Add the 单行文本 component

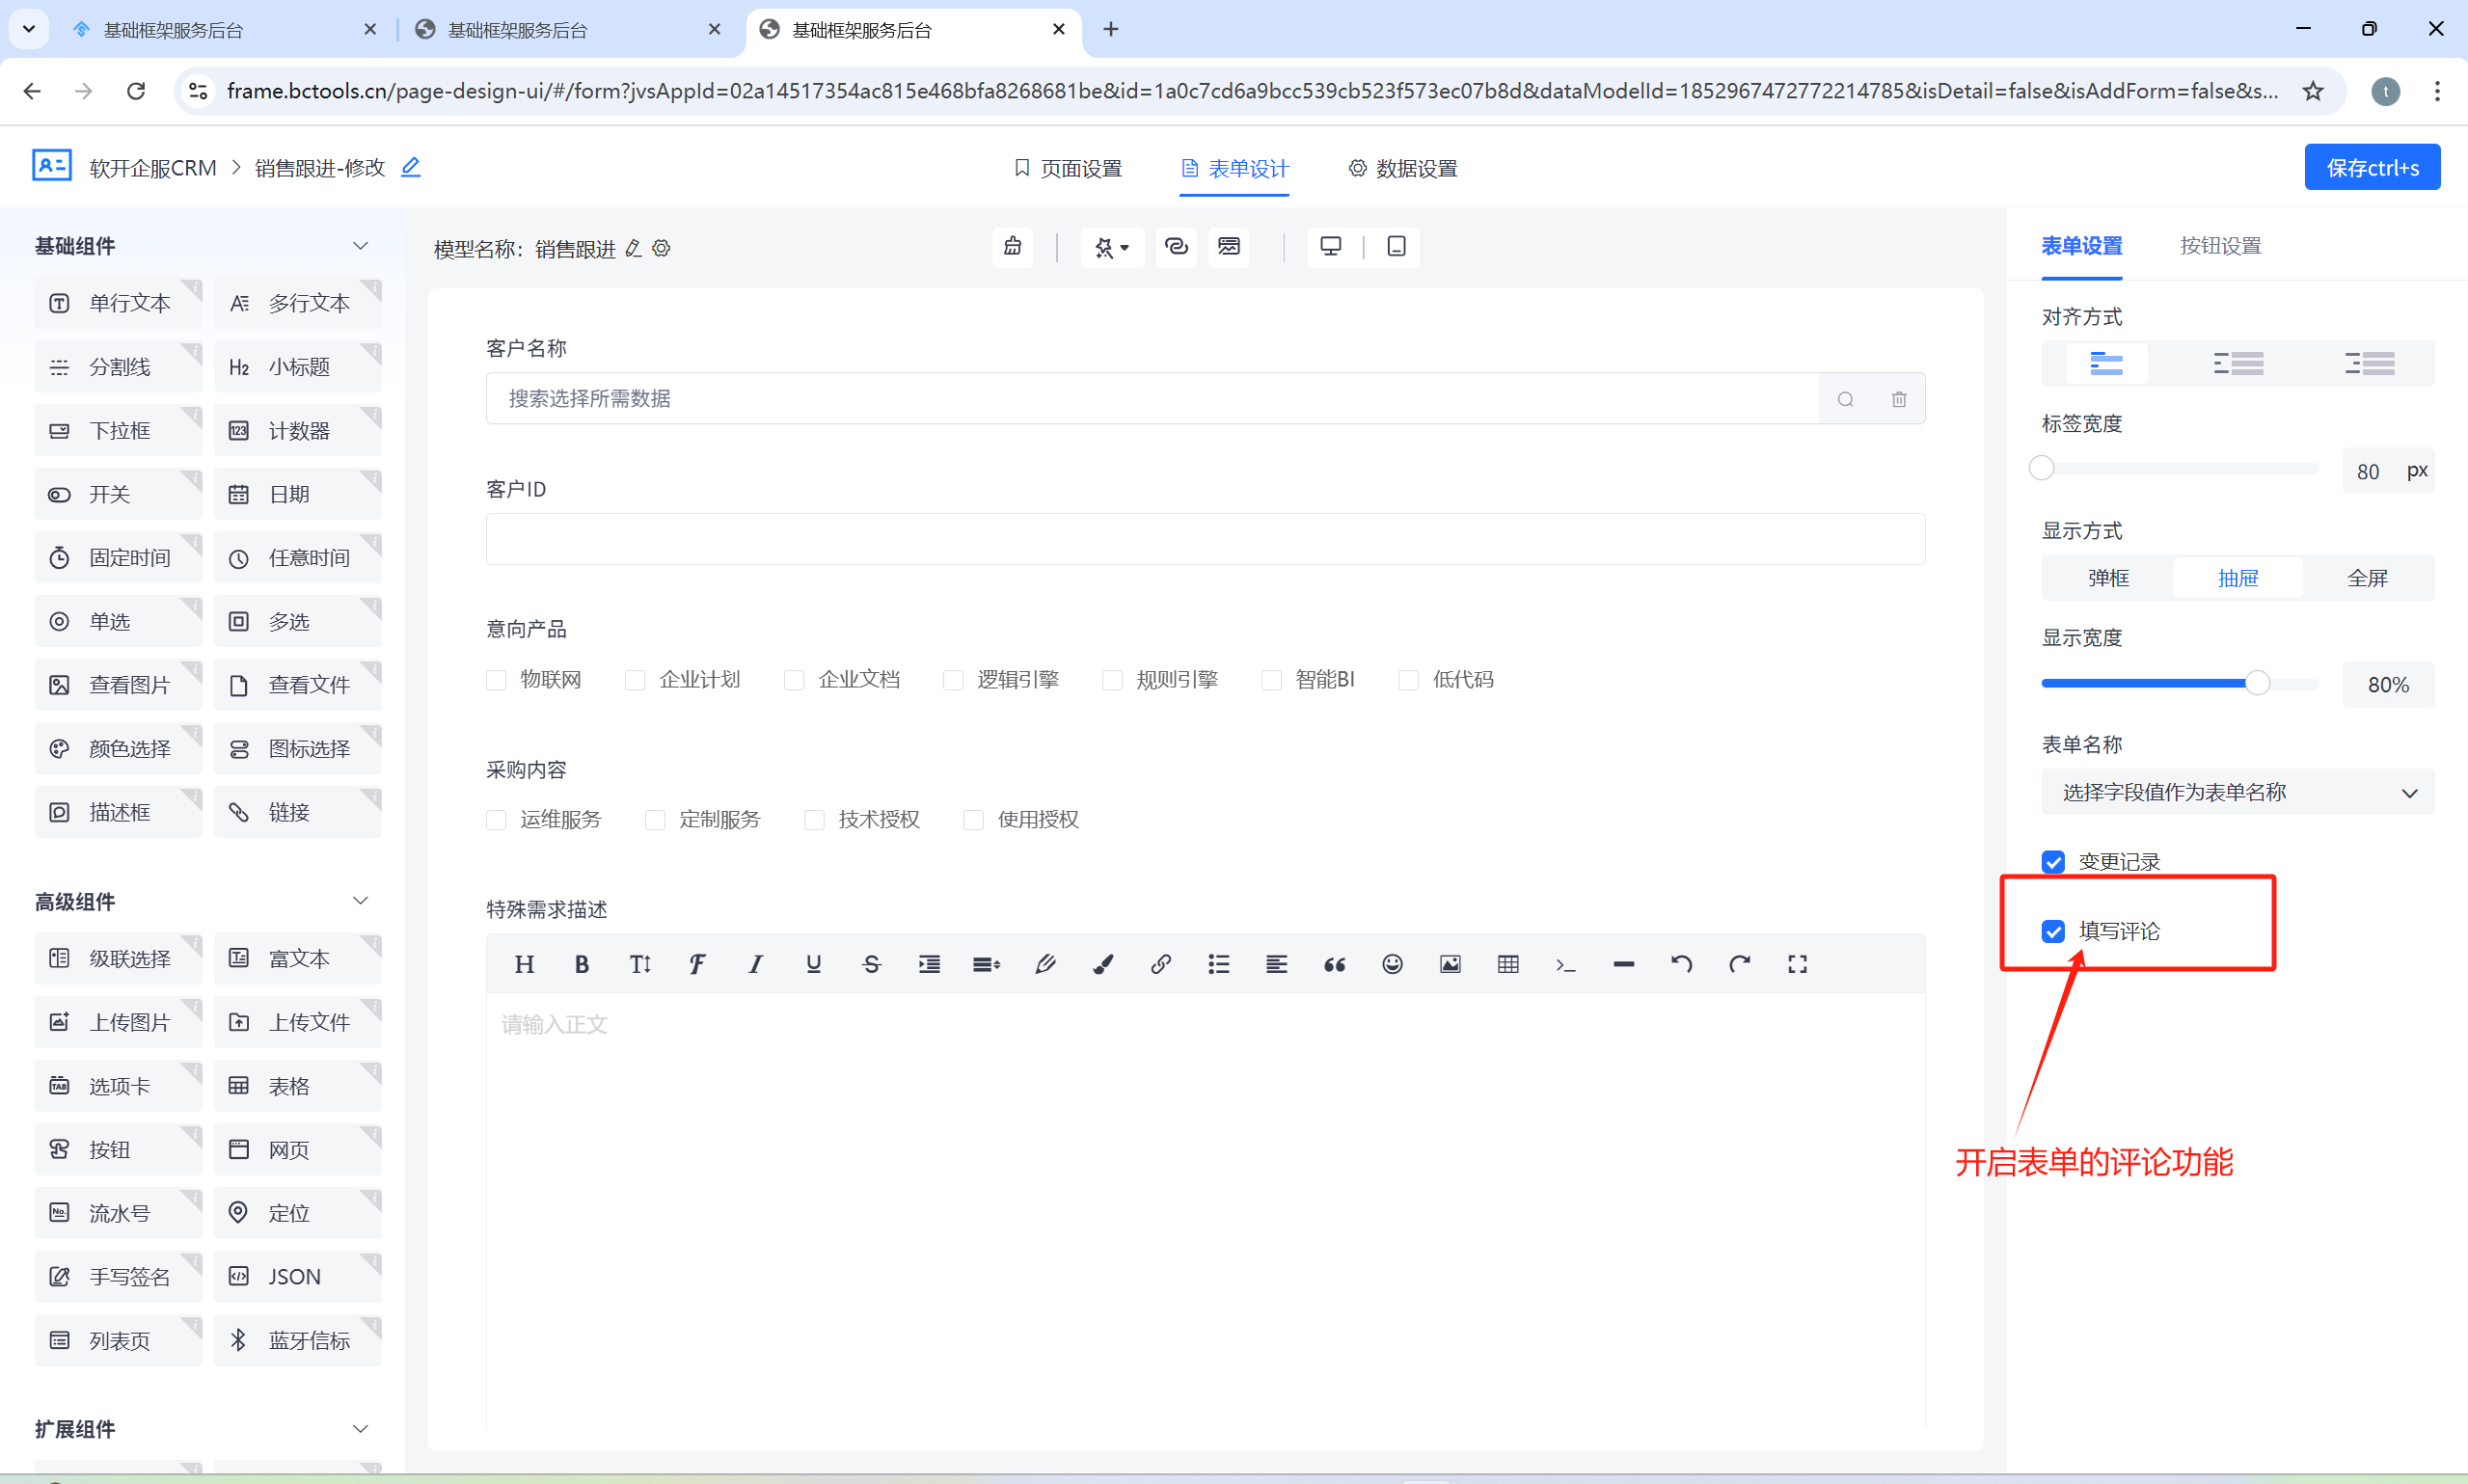[118, 303]
